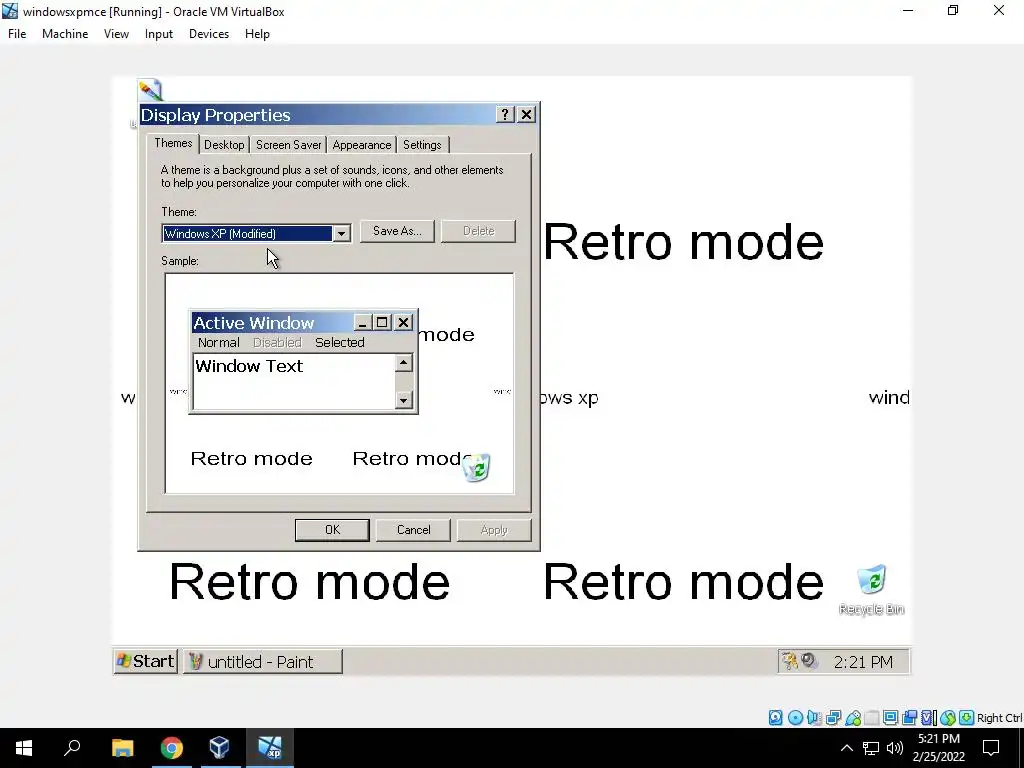Click the XP Start button
This screenshot has width=1024, height=768.
click(x=146, y=662)
